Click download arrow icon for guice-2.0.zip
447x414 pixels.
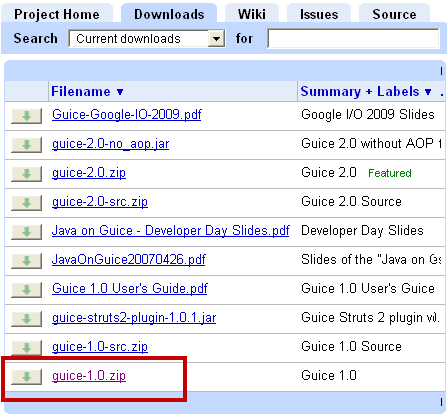[x=27, y=174]
